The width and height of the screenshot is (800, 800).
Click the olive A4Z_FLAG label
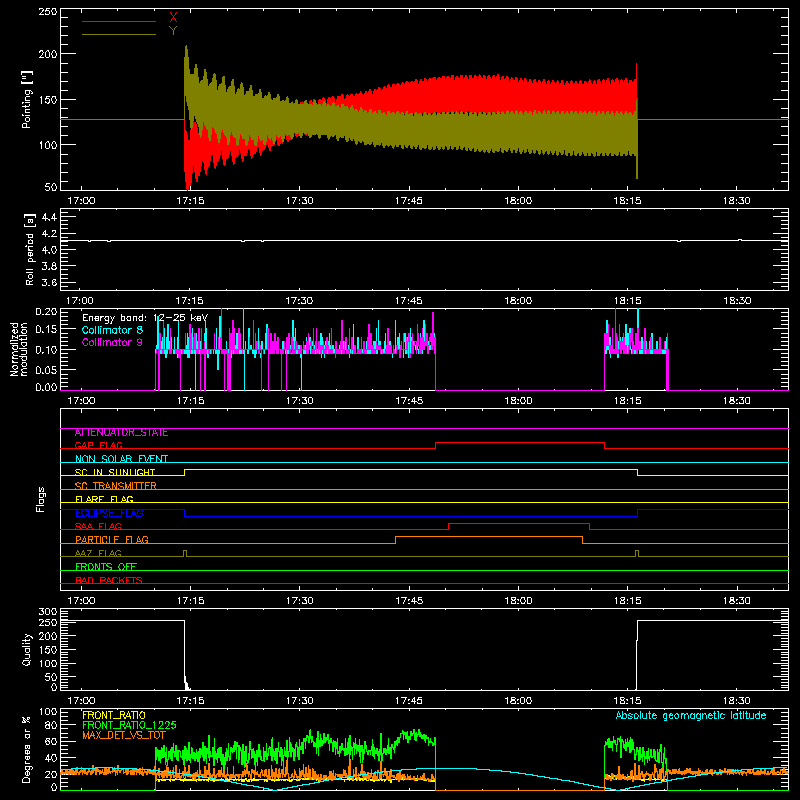(98, 553)
